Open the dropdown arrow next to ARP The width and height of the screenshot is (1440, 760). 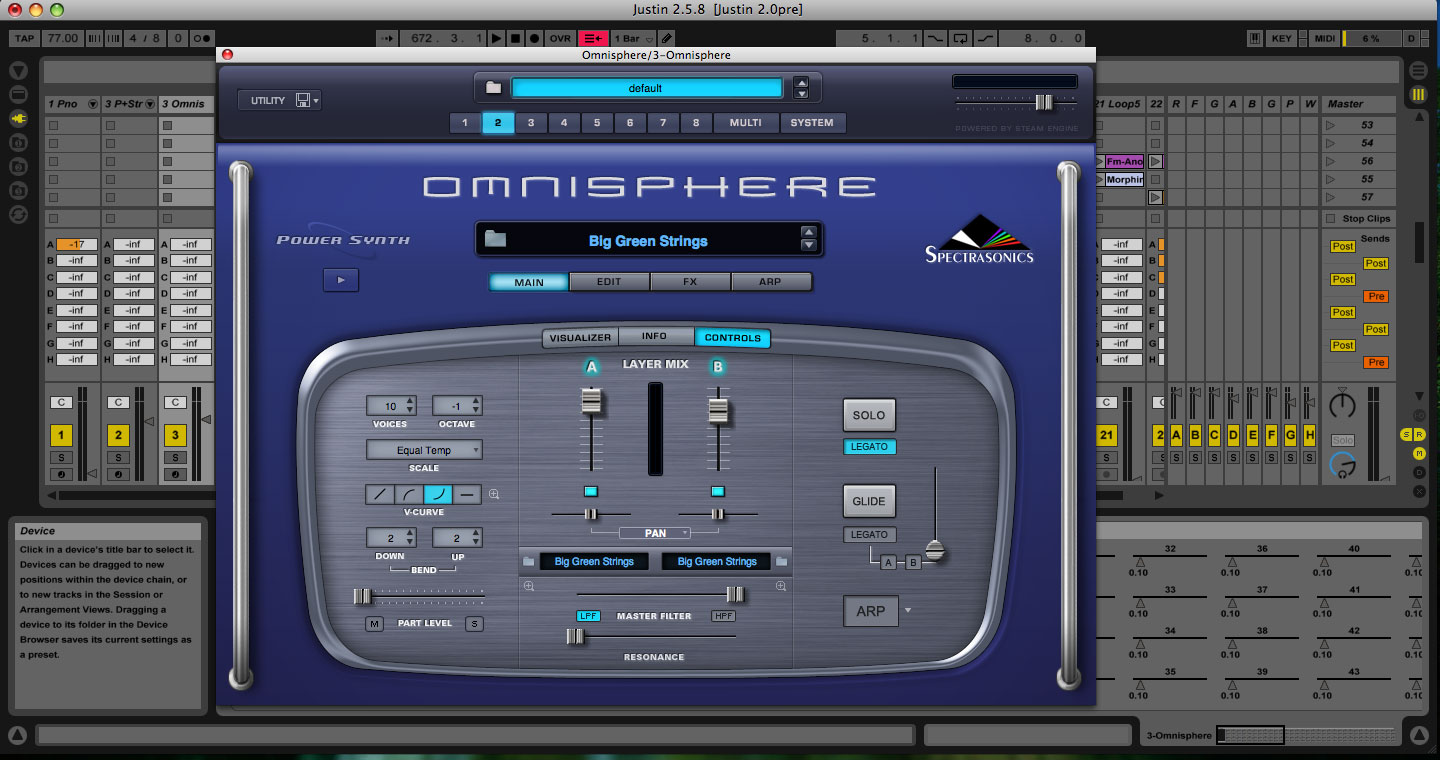(906, 610)
